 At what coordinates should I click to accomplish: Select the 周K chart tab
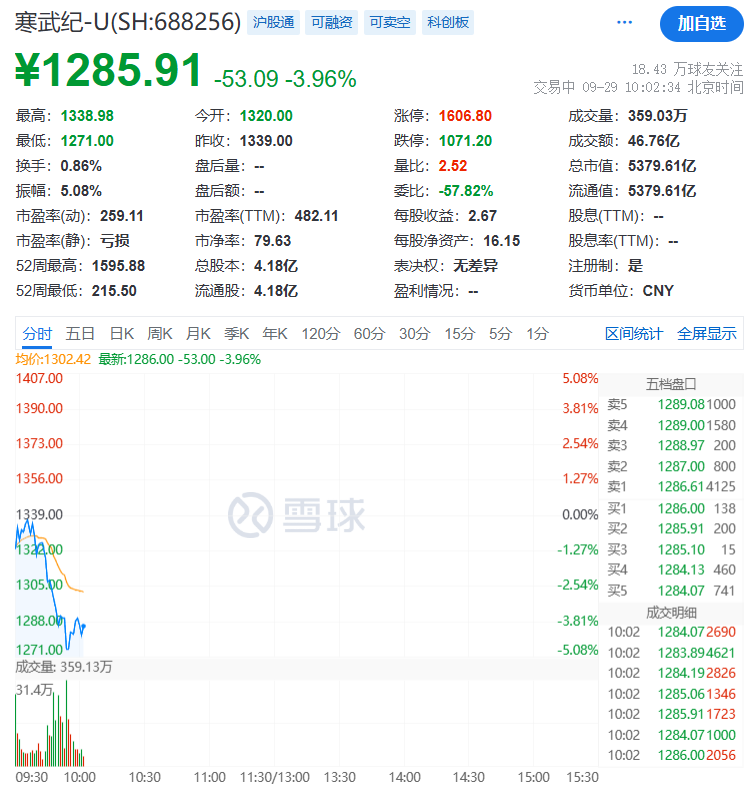tap(160, 334)
